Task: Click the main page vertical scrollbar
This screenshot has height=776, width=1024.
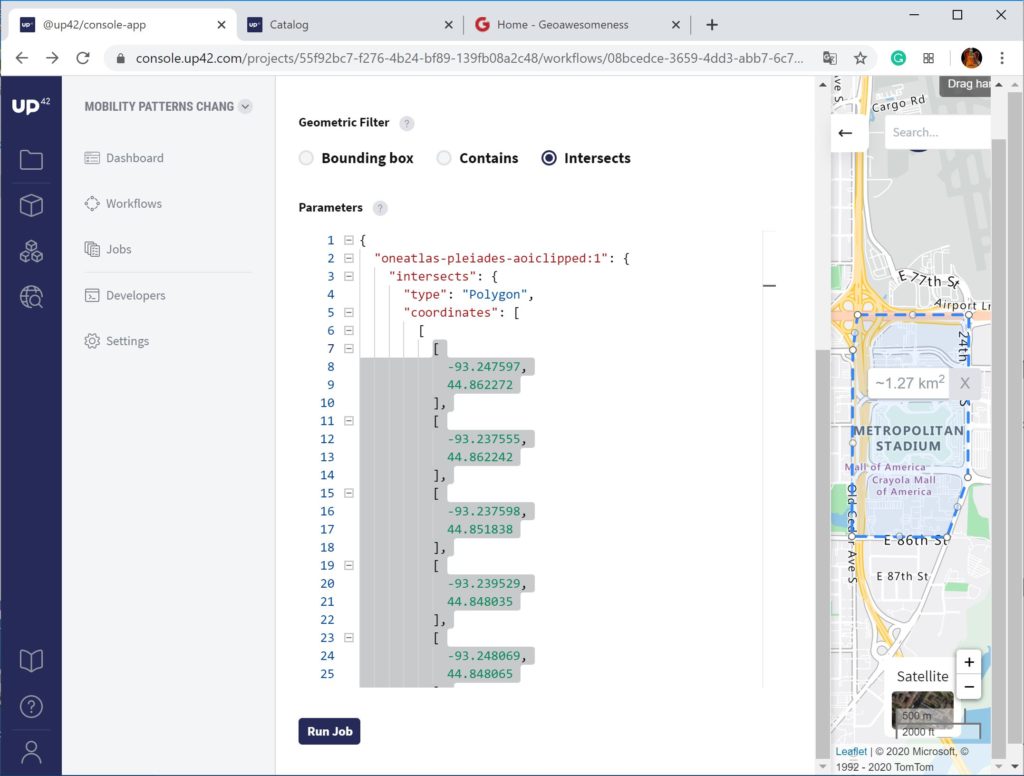Action: click(x=822, y=552)
